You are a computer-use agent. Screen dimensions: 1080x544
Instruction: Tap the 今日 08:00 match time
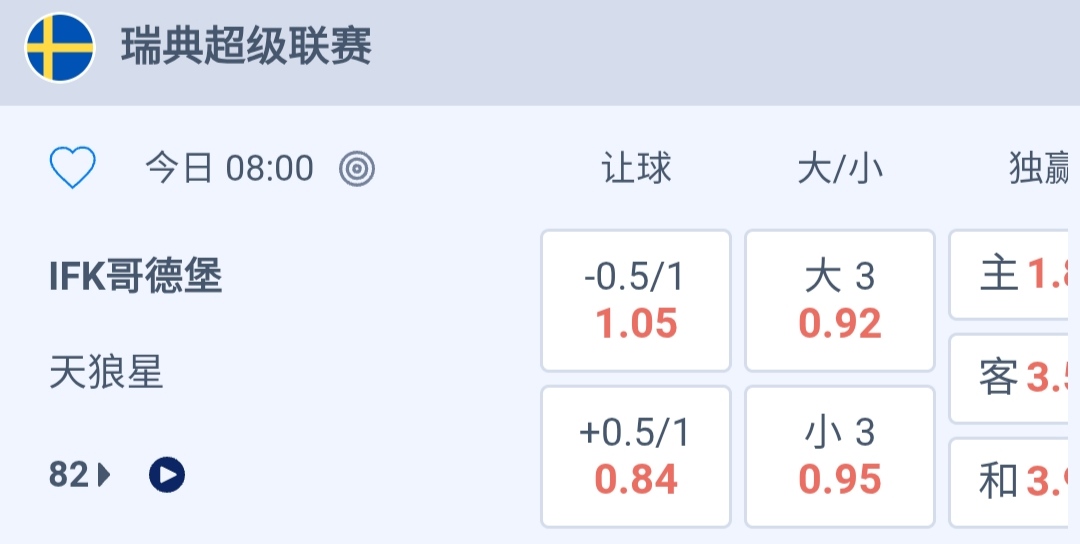coord(229,169)
